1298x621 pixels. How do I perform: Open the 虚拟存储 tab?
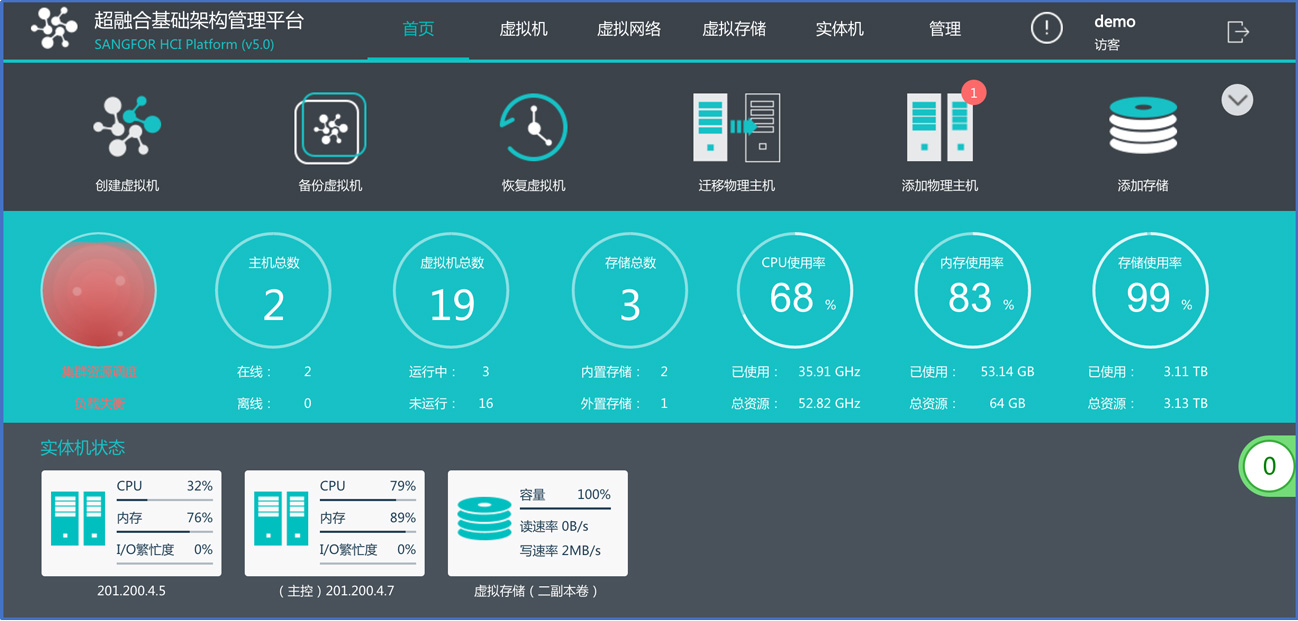(734, 29)
